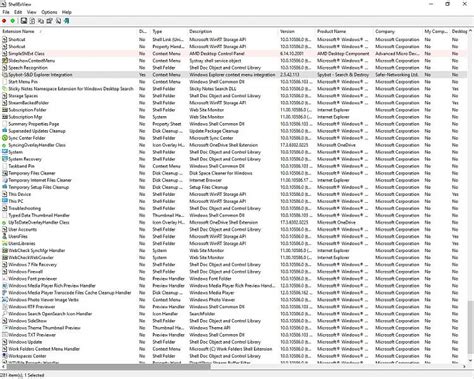Select the Windows Update entry
The height and width of the screenshot is (379, 474).
[x=25, y=342]
